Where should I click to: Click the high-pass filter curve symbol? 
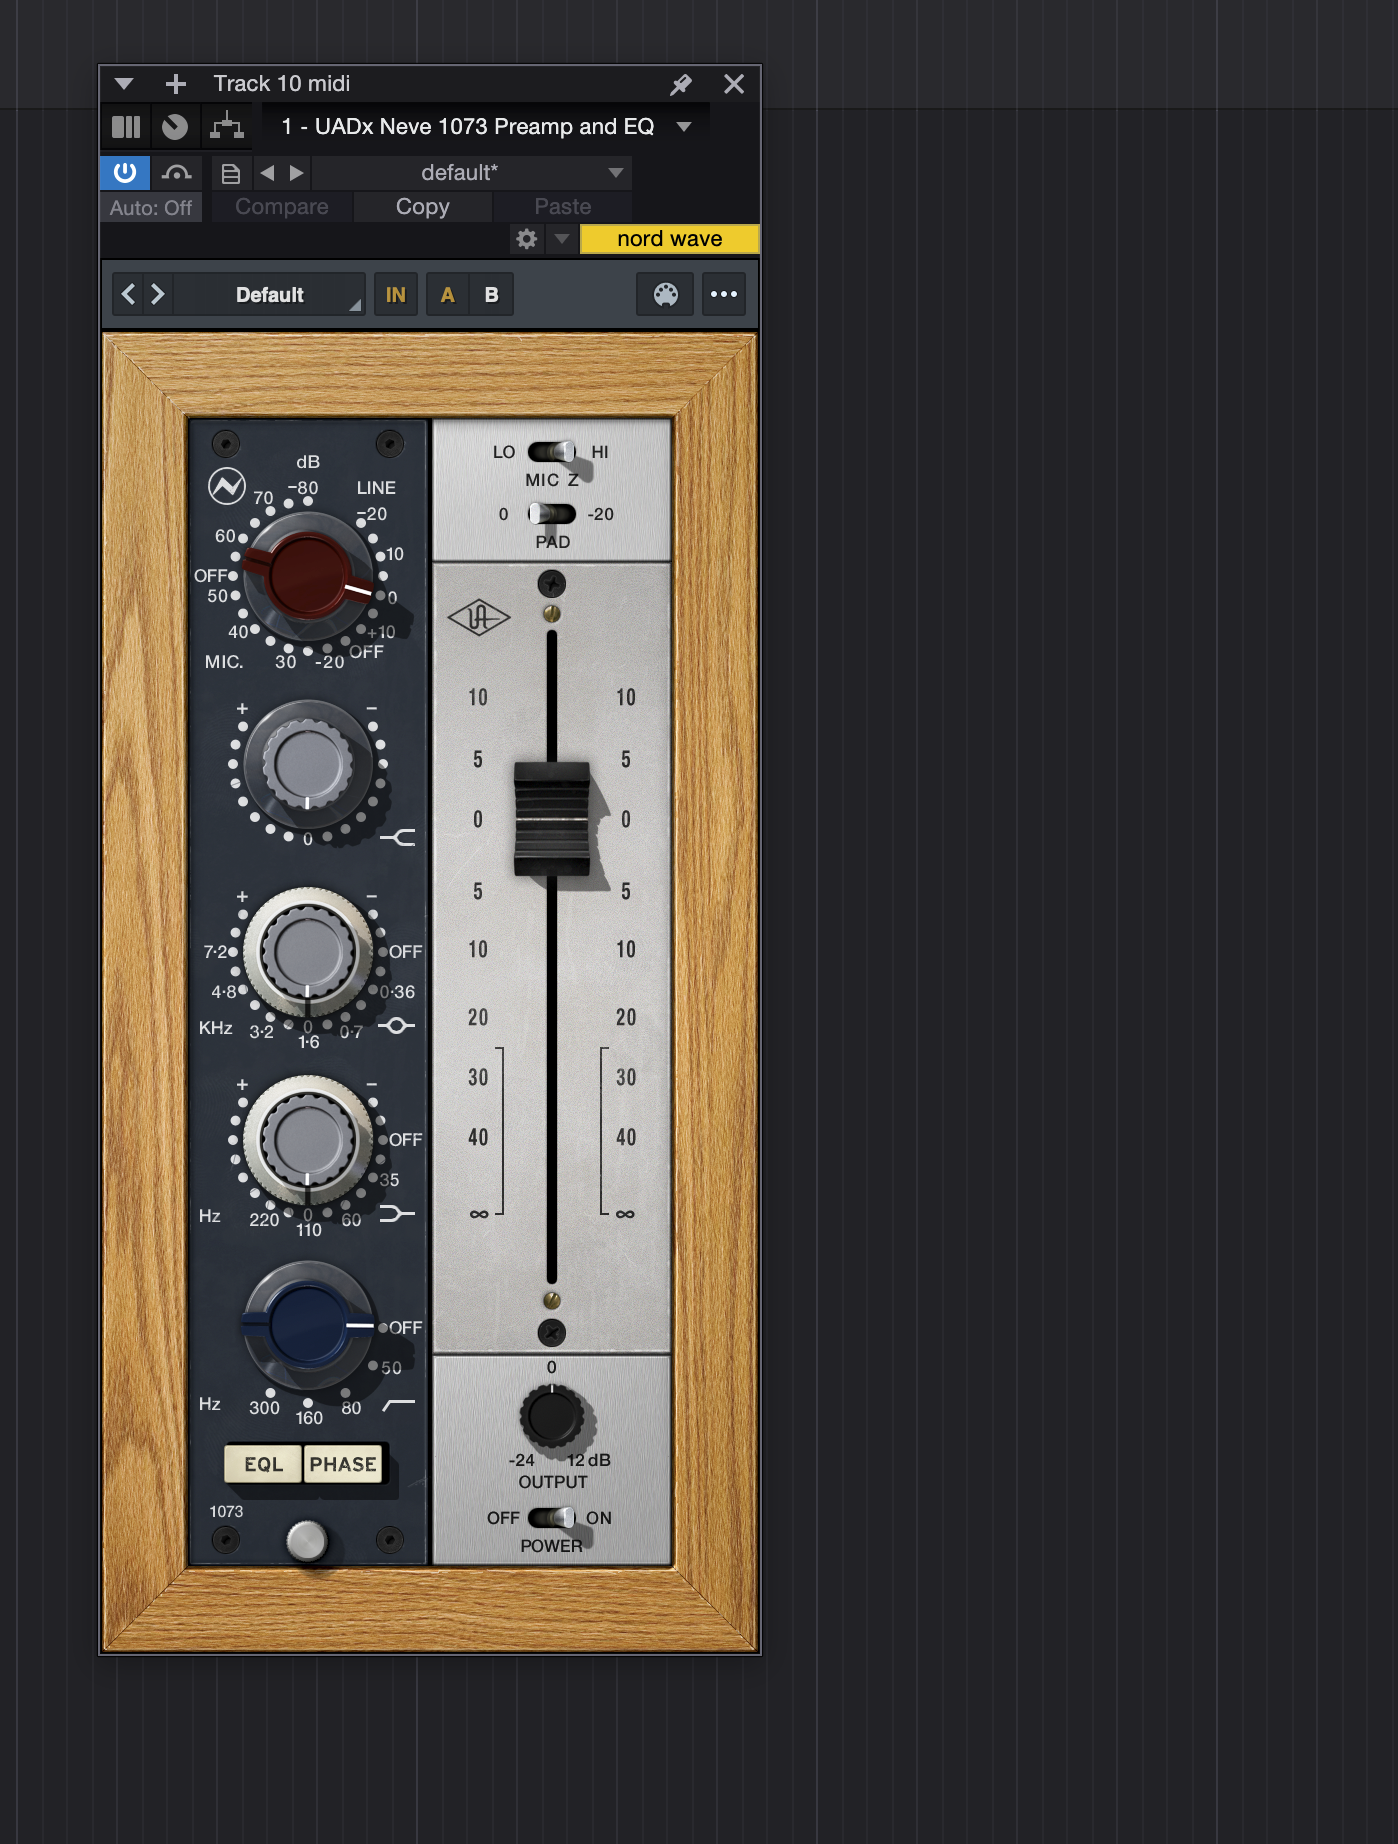[399, 1404]
